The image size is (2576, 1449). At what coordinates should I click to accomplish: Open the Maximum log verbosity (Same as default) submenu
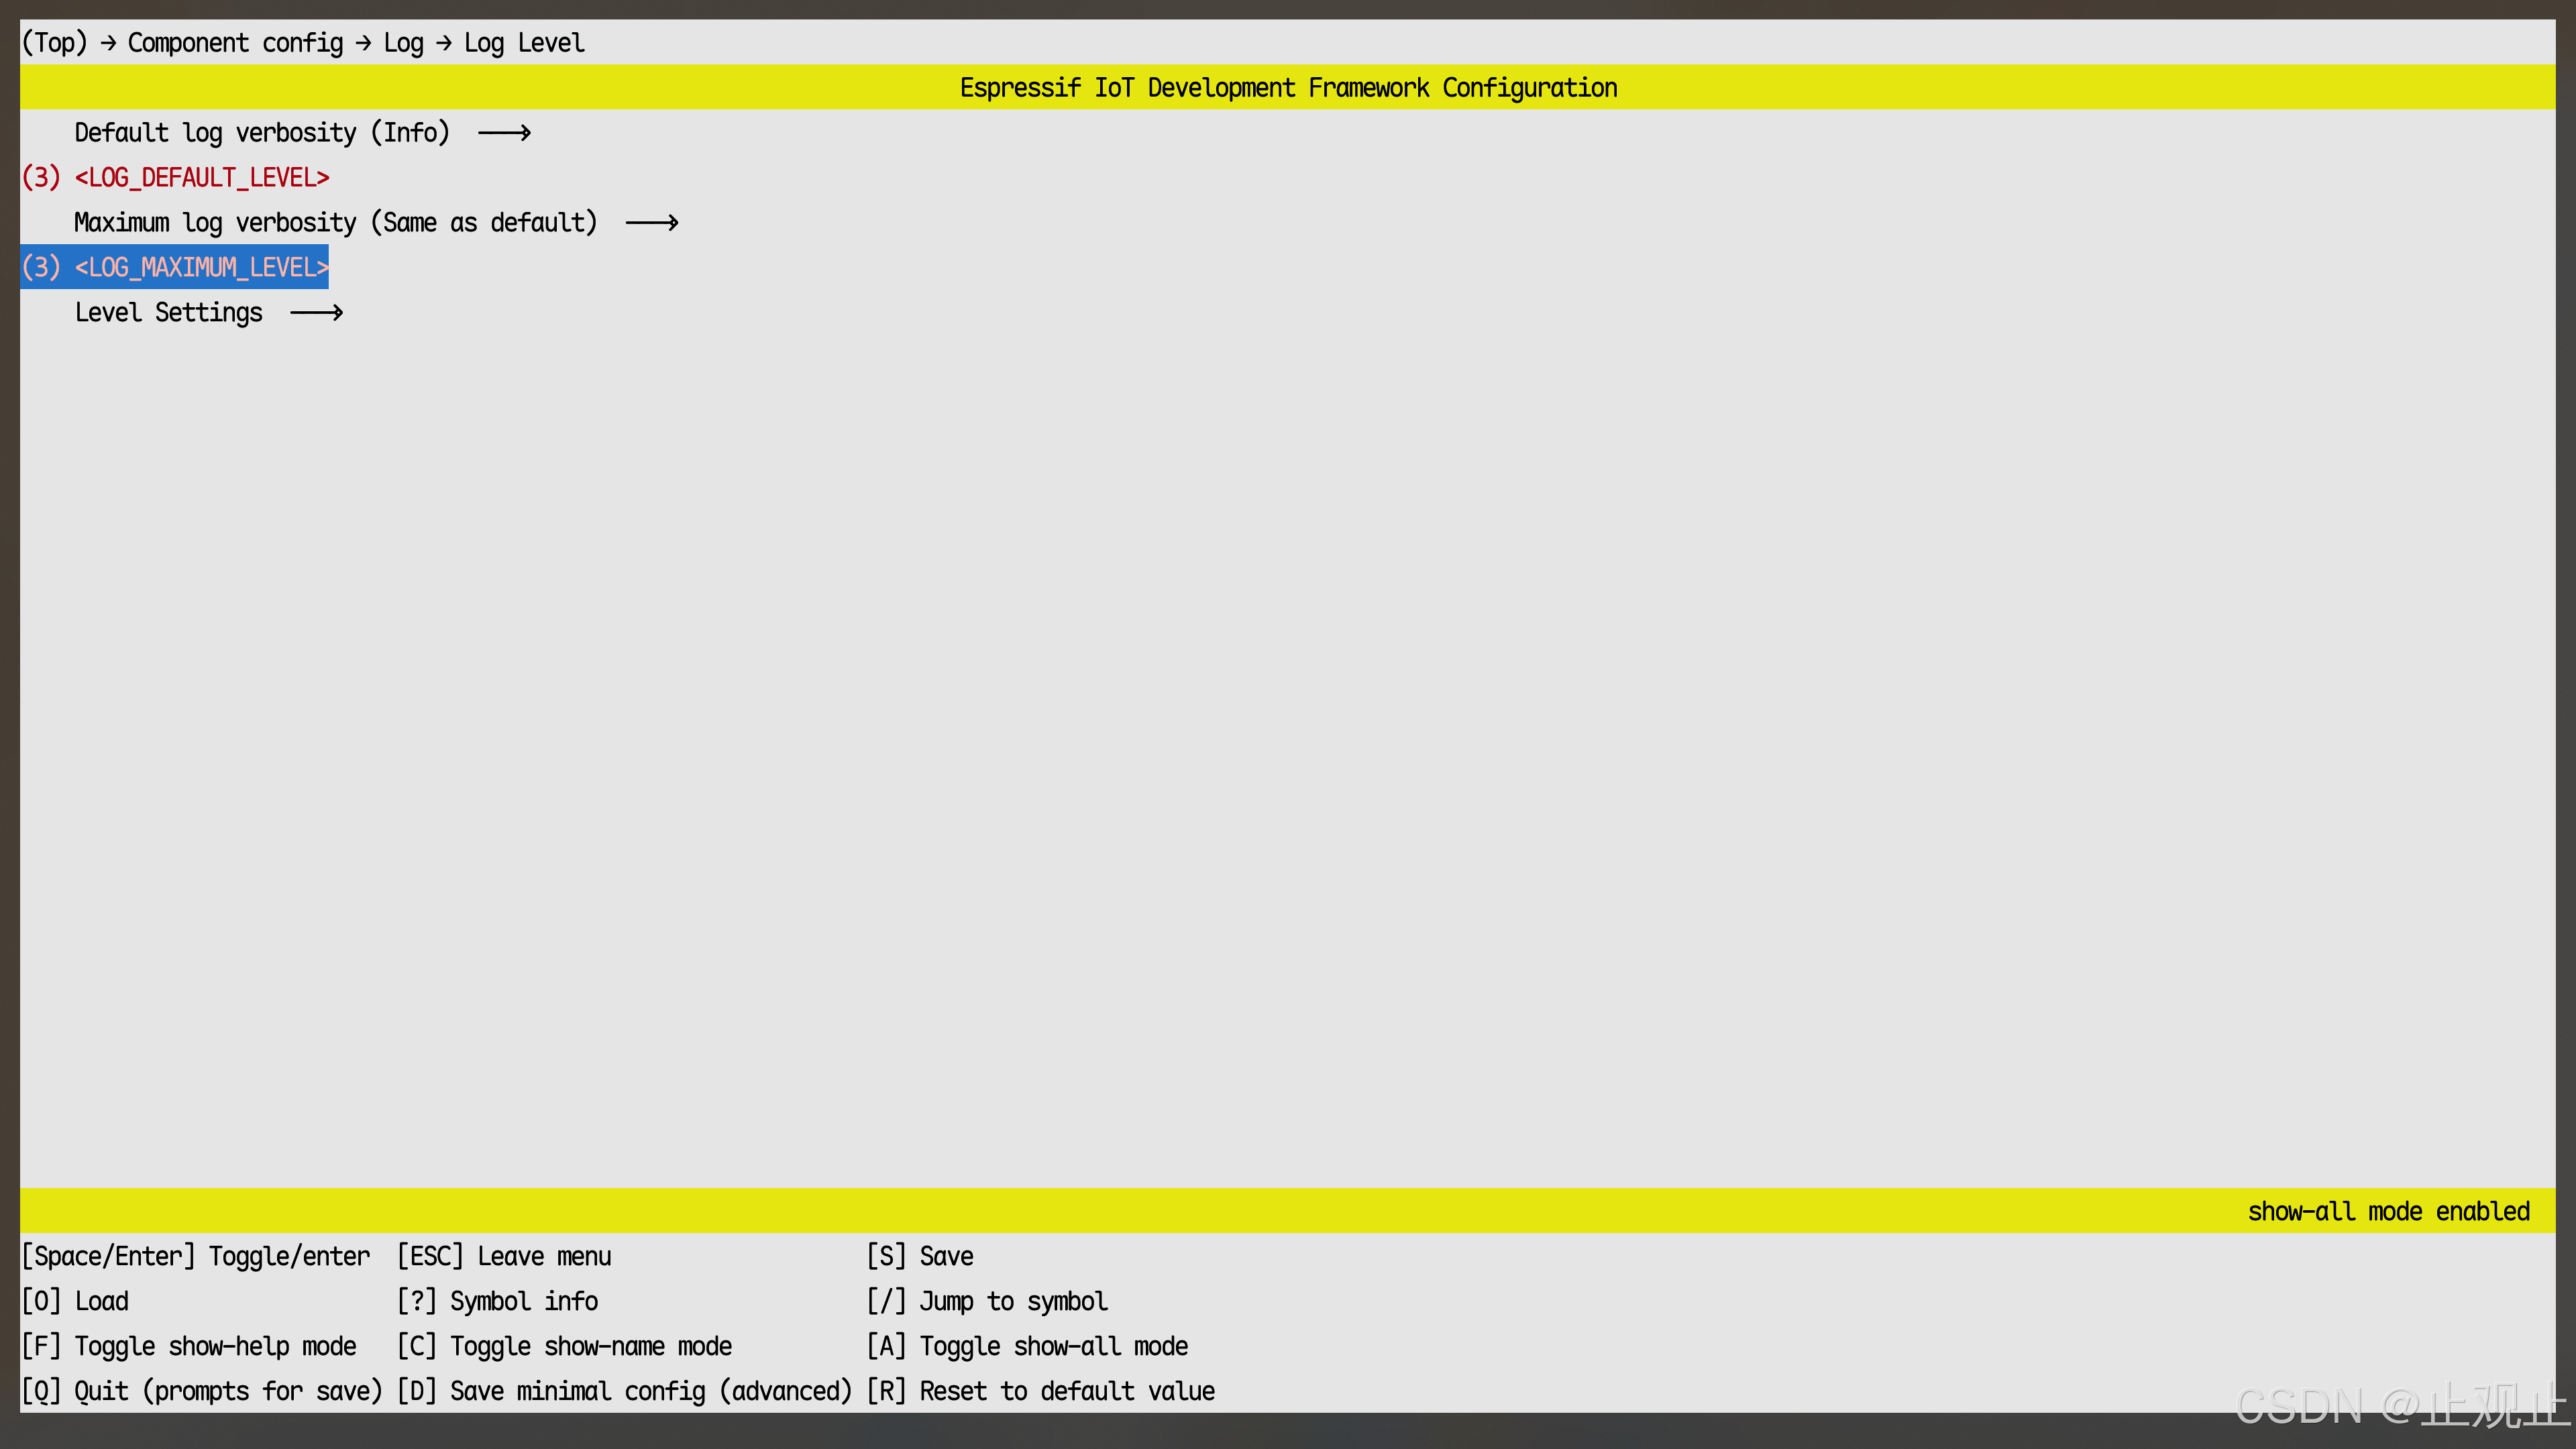point(376,223)
